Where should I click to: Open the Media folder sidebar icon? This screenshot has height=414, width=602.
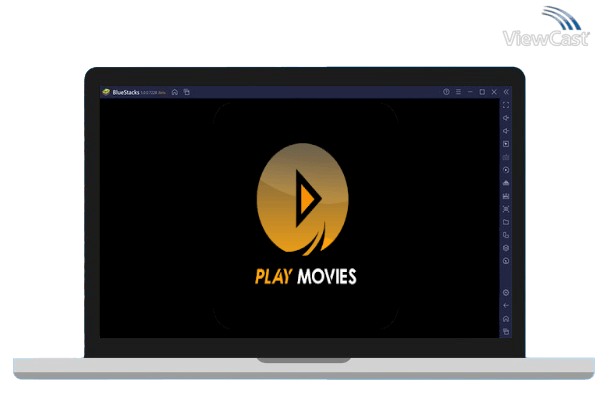click(x=506, y=222)
